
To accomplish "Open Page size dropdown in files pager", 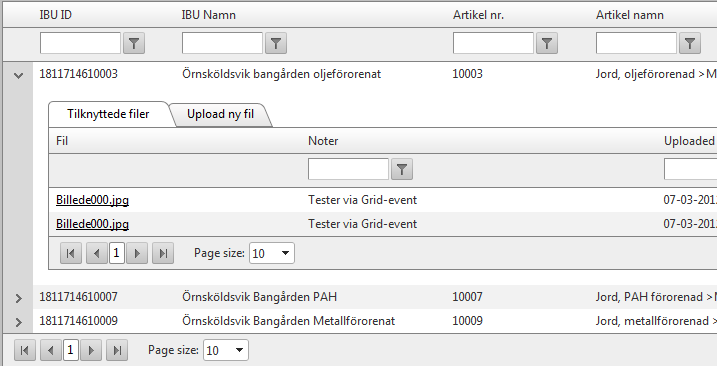I will coord(285,253).
